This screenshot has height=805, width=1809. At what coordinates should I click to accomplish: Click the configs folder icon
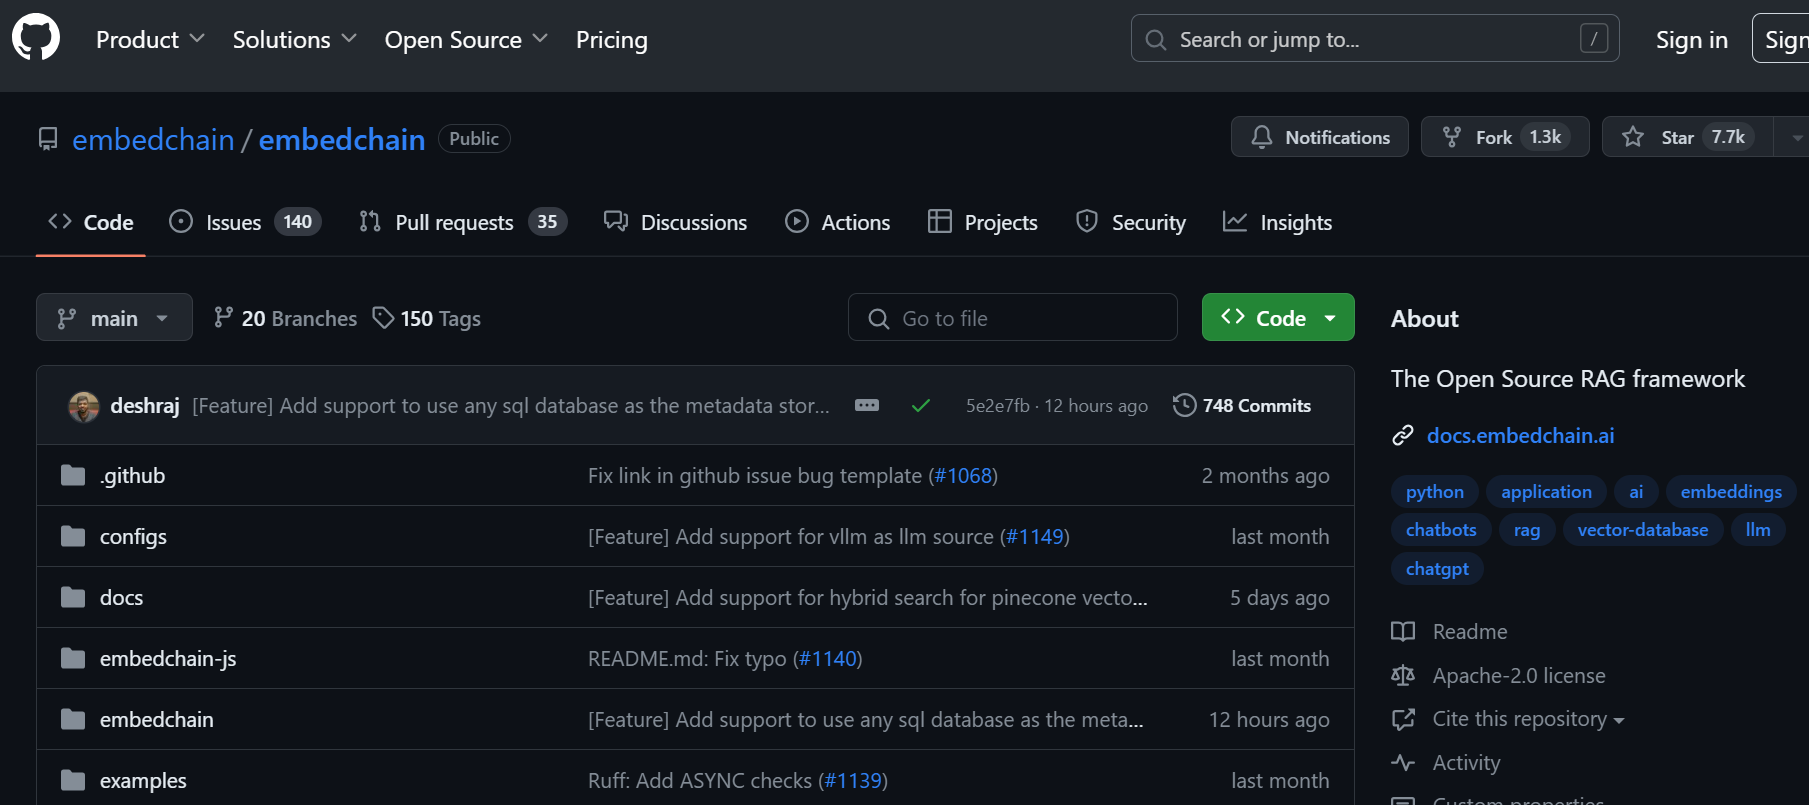pos(73,536)
